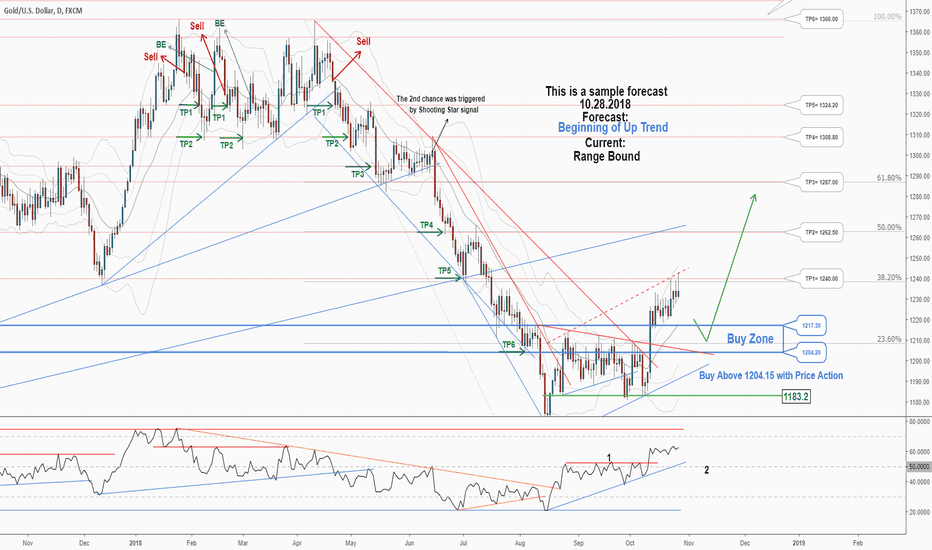Click the 50.00% Fibonacci level label

tap(889, 228)
